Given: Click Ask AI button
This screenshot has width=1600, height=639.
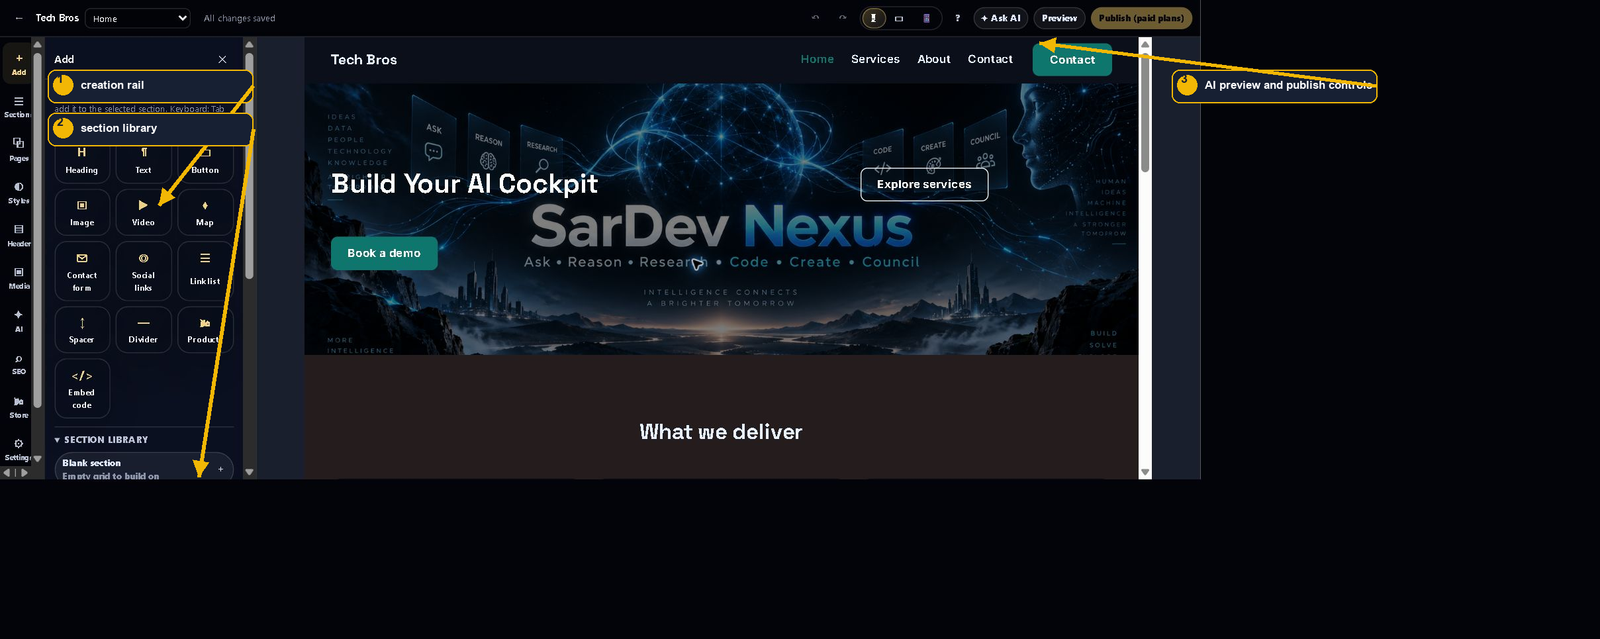Looking at the screenshot, I should point(1001,18).
